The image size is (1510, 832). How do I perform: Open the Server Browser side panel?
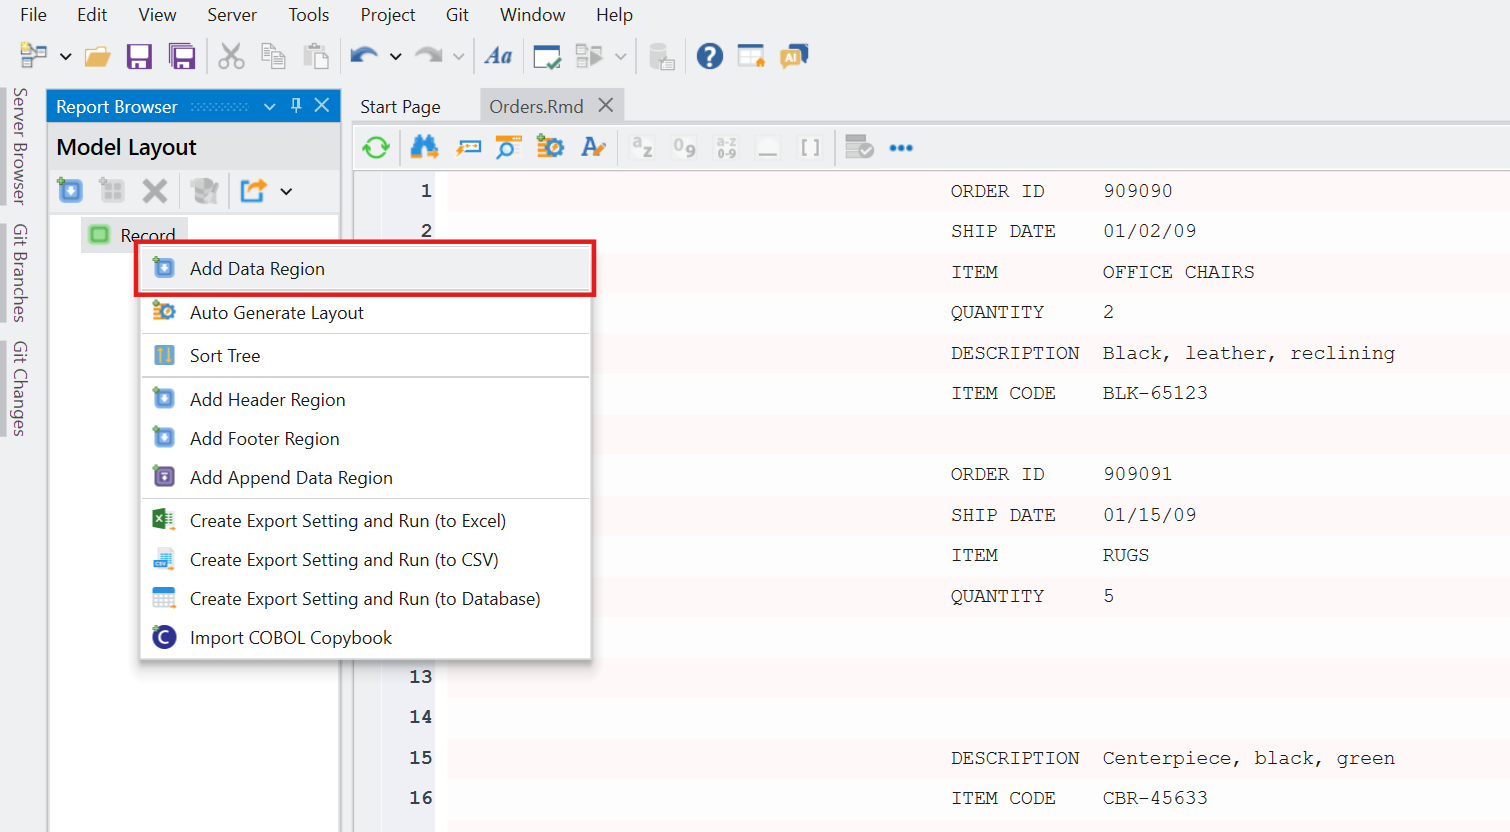(19, 146)
